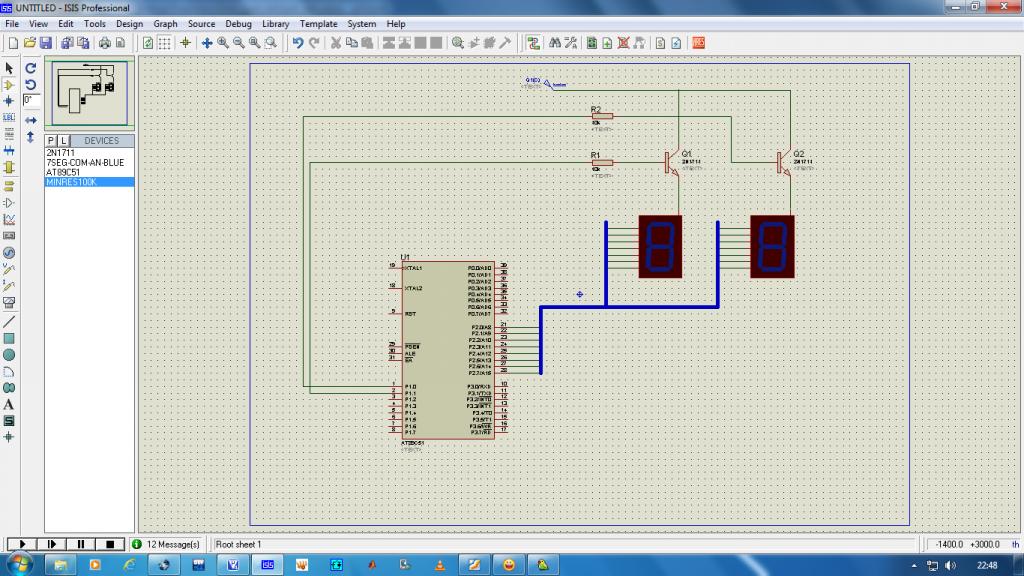1024x576 pixels.
Task: Open the Debug menu
Action: (238, 23)
